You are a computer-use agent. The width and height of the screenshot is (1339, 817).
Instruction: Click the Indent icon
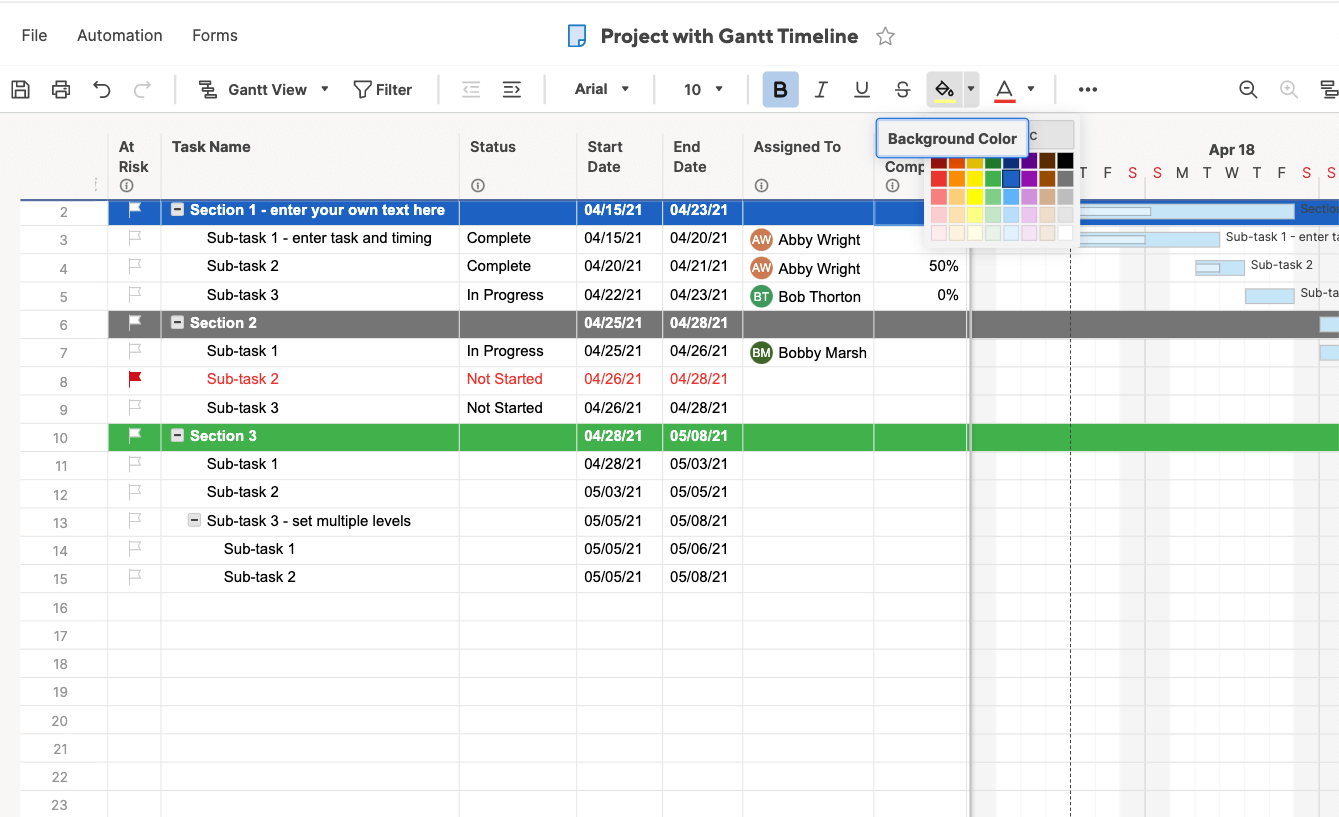point(512,90)
